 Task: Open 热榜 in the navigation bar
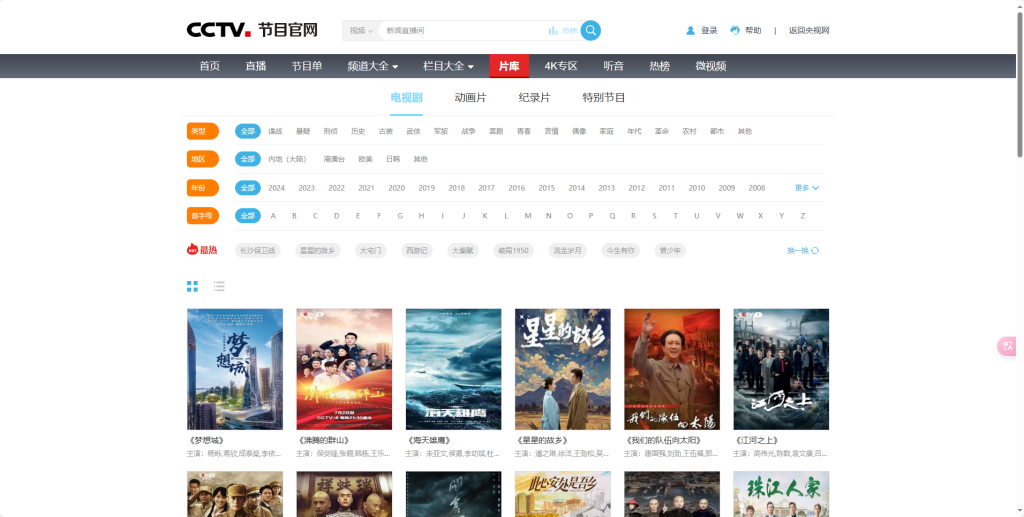[x=659, y=66]
